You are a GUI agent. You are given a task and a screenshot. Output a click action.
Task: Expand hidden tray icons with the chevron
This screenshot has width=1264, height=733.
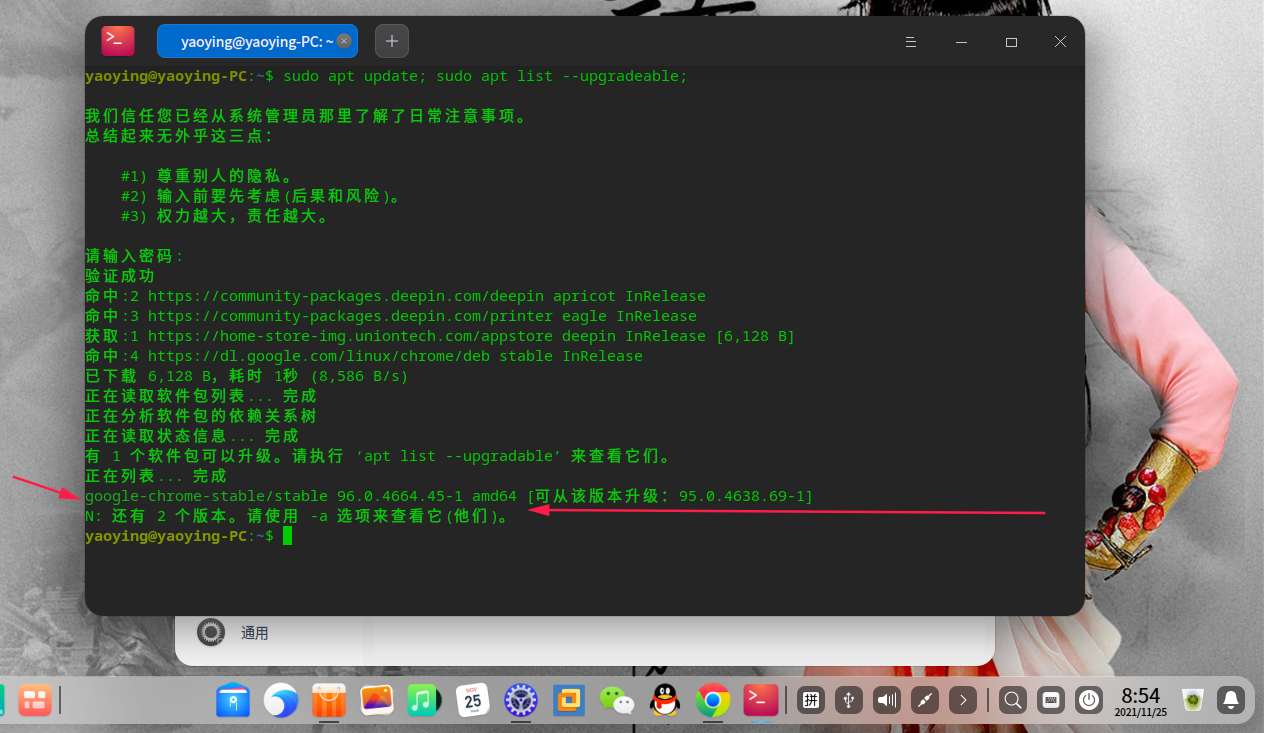point(962,700)
